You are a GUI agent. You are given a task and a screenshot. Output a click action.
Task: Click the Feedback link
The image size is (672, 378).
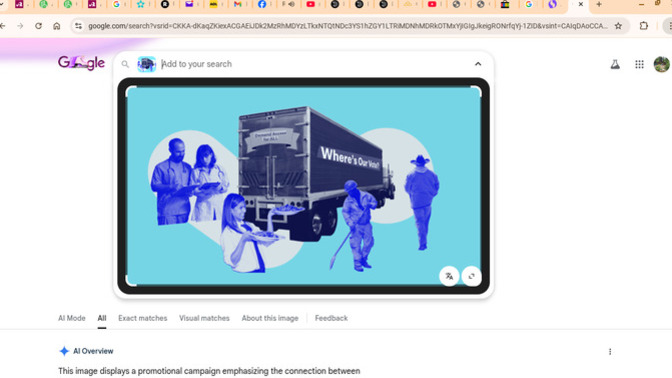pos(331,318)
